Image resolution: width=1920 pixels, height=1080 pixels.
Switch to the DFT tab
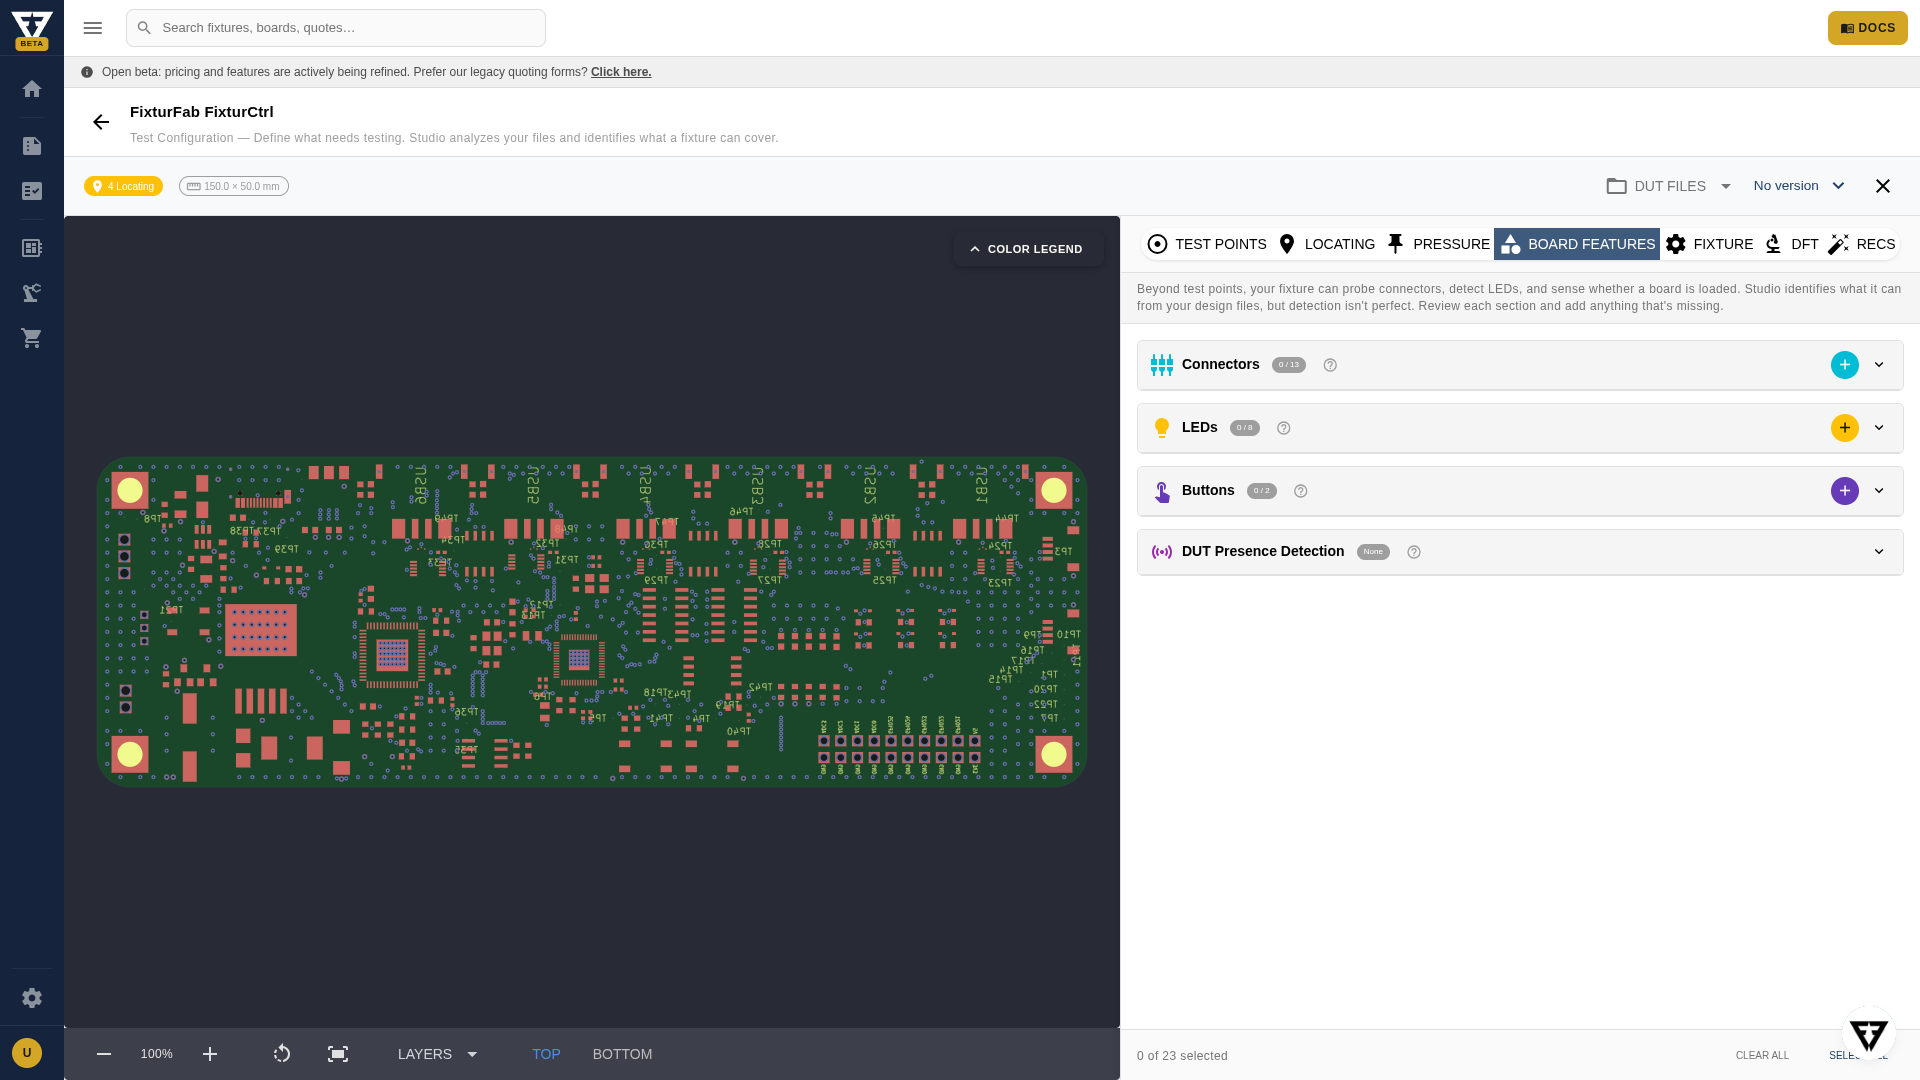coord(1791,244)
